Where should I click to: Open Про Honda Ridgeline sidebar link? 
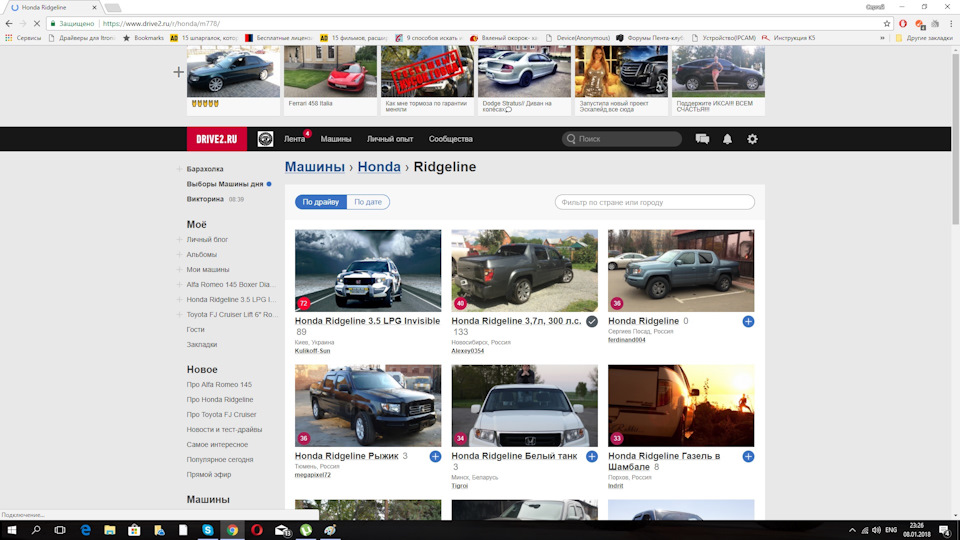click(220, 400)
